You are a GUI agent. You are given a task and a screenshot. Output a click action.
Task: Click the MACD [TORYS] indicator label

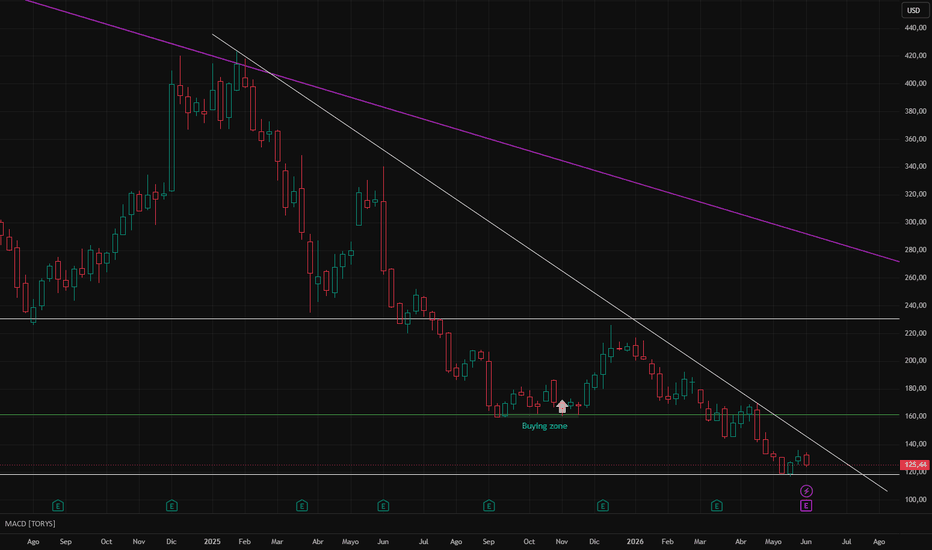30,523
